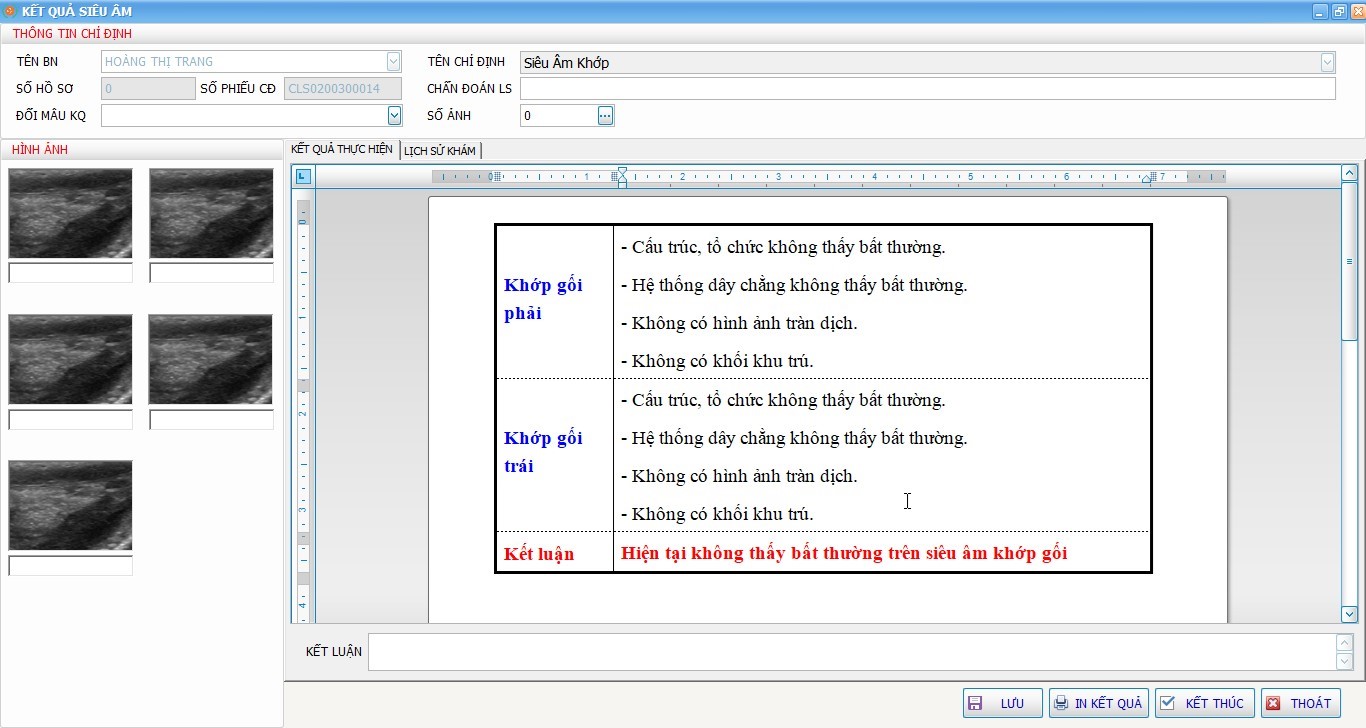Click the LƯU save button
This screenshot has width=1366, height=728.
1002,703
